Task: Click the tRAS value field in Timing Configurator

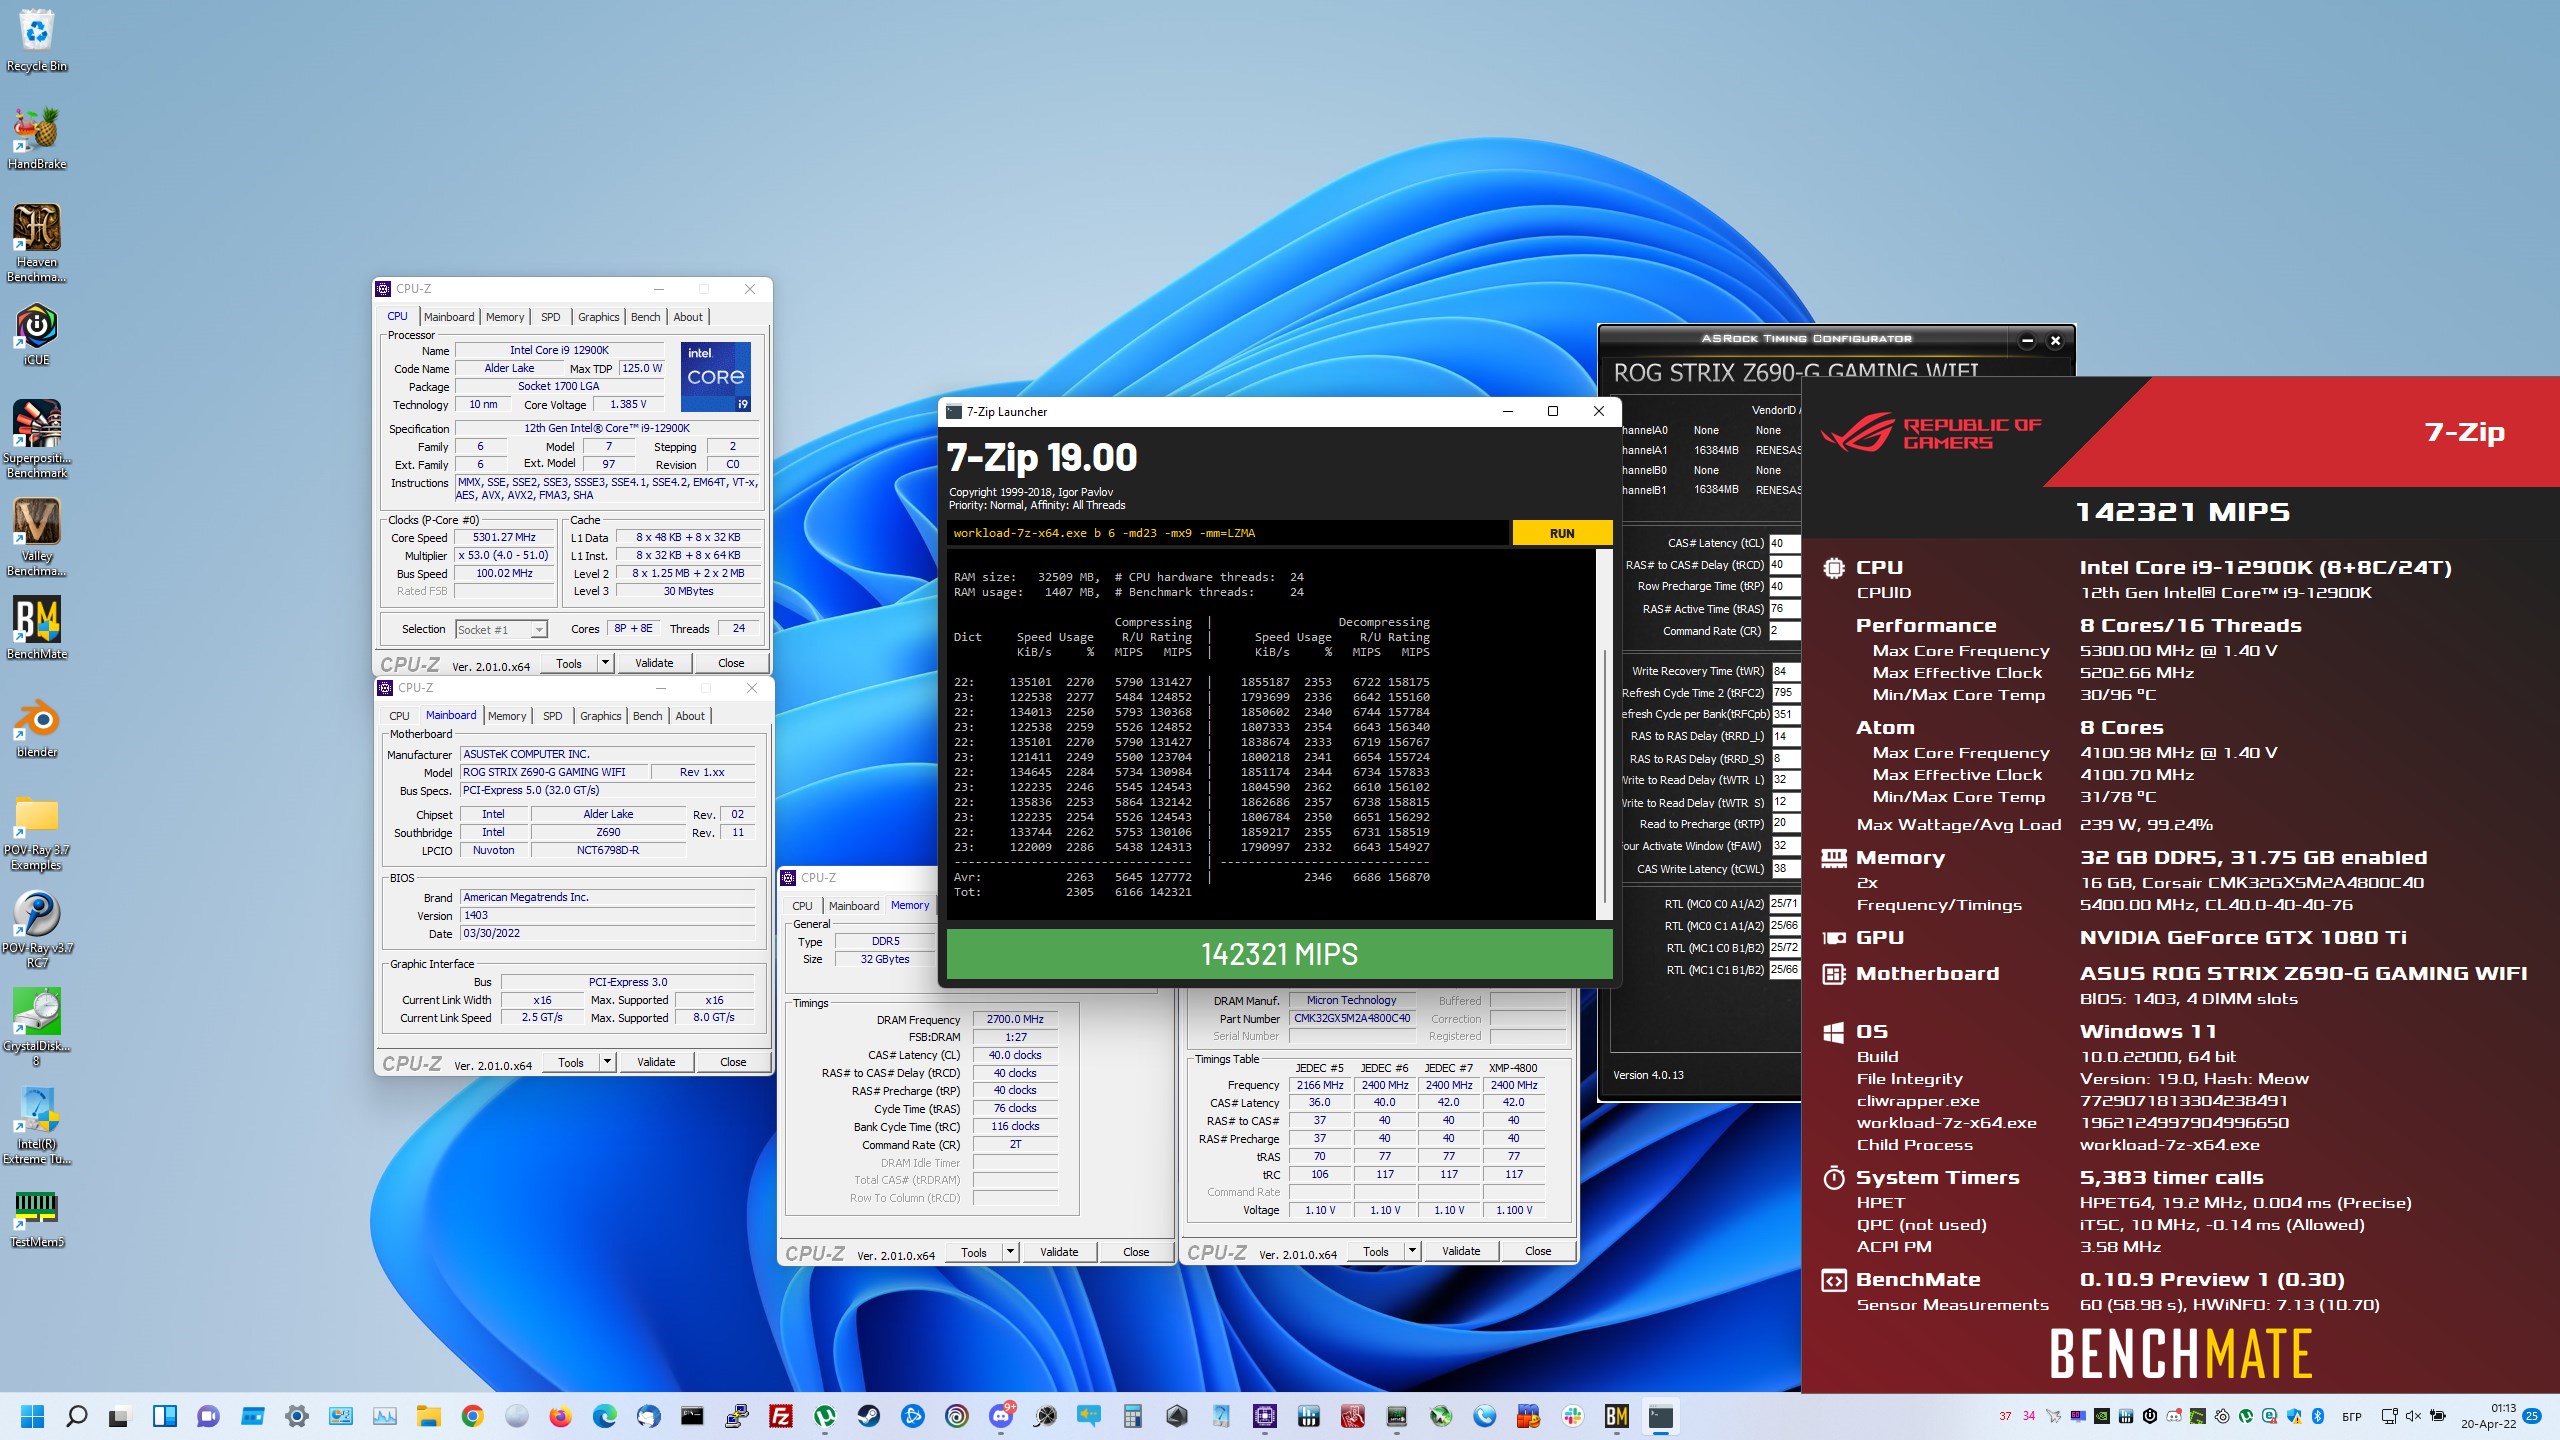Action: 1783,609
